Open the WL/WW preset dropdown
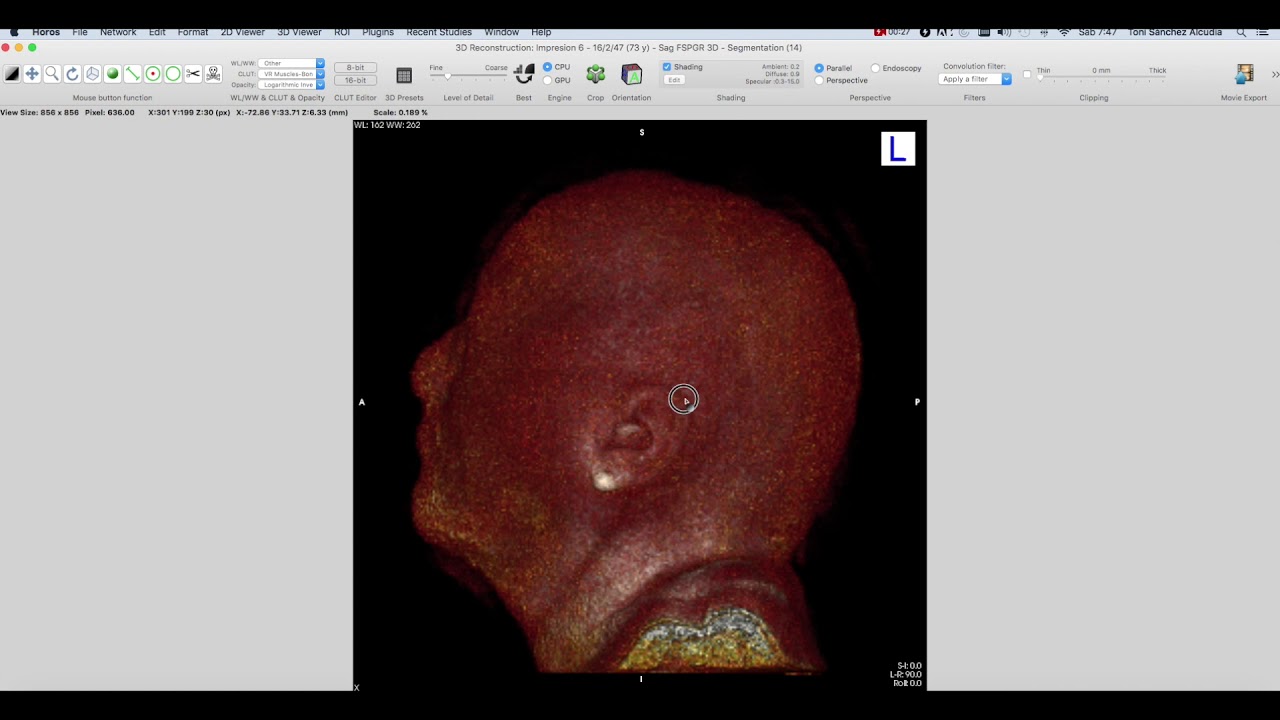This screenshot has height=720, width=1280. 291,63
